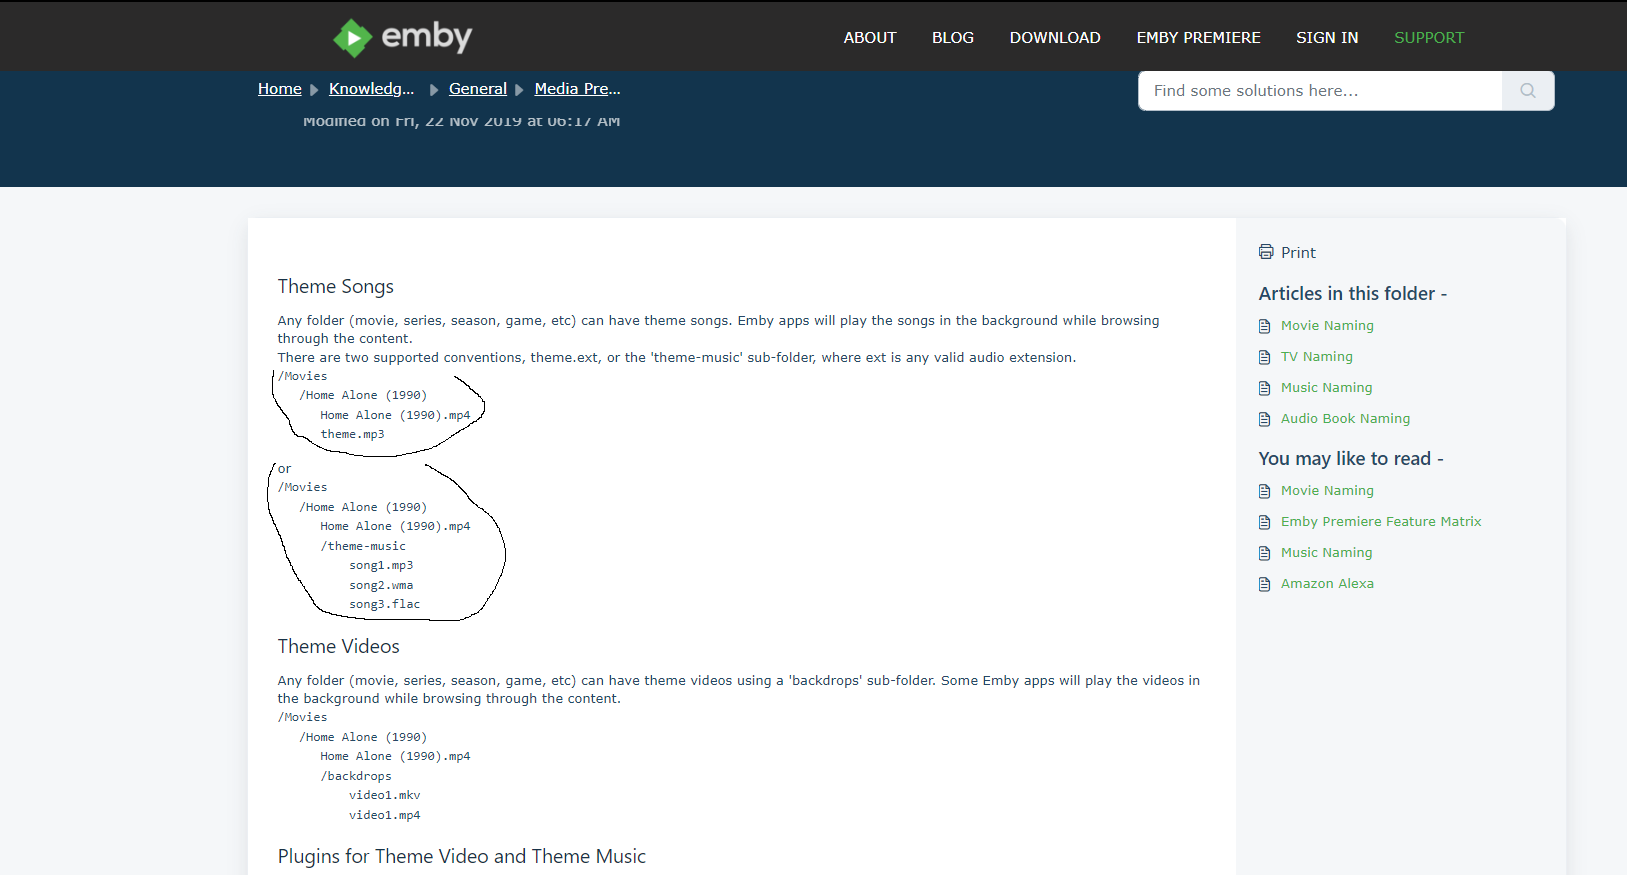Click document icon beside Amazon Alexa
The image size is (1627, 875).
1265,584
